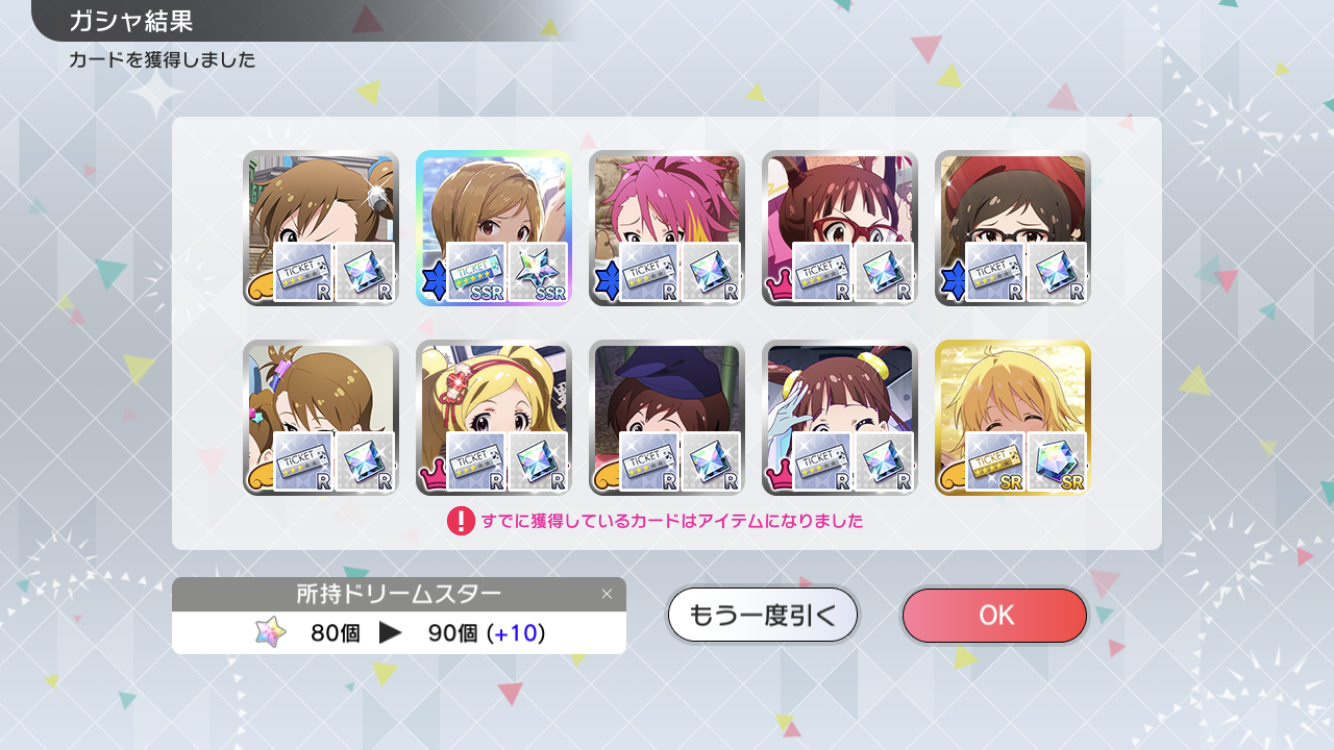The image size is (1334, 750).
Task: Open the red beret glasses girl card
Action: [x=1012, y=228]
